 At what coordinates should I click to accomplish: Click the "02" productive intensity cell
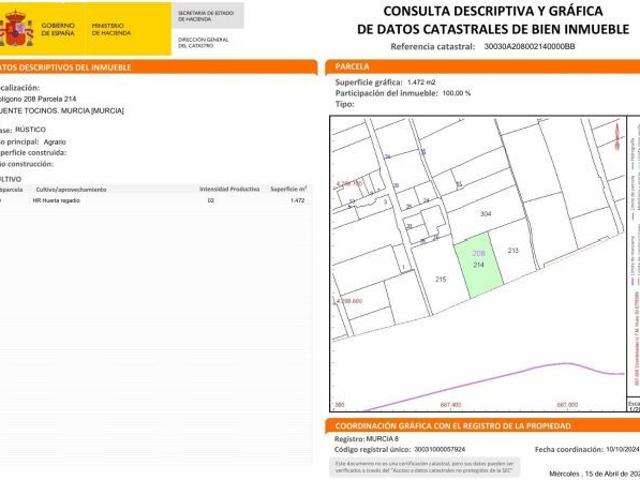point(211,200)
